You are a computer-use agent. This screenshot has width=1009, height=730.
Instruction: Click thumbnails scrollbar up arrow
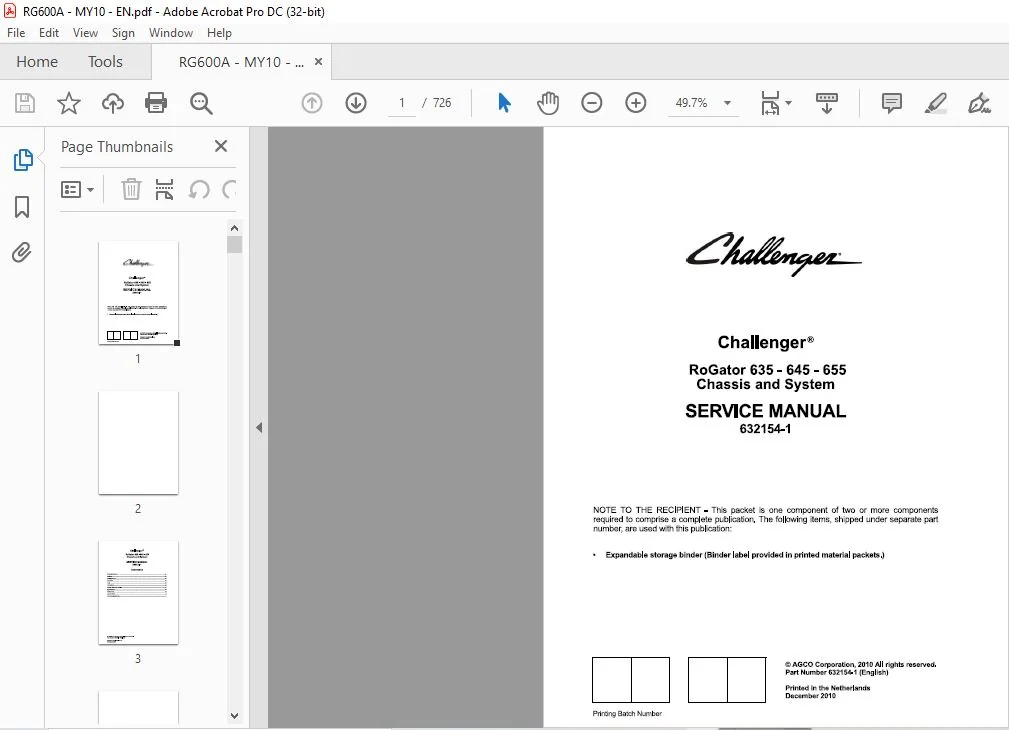point(234,228)
